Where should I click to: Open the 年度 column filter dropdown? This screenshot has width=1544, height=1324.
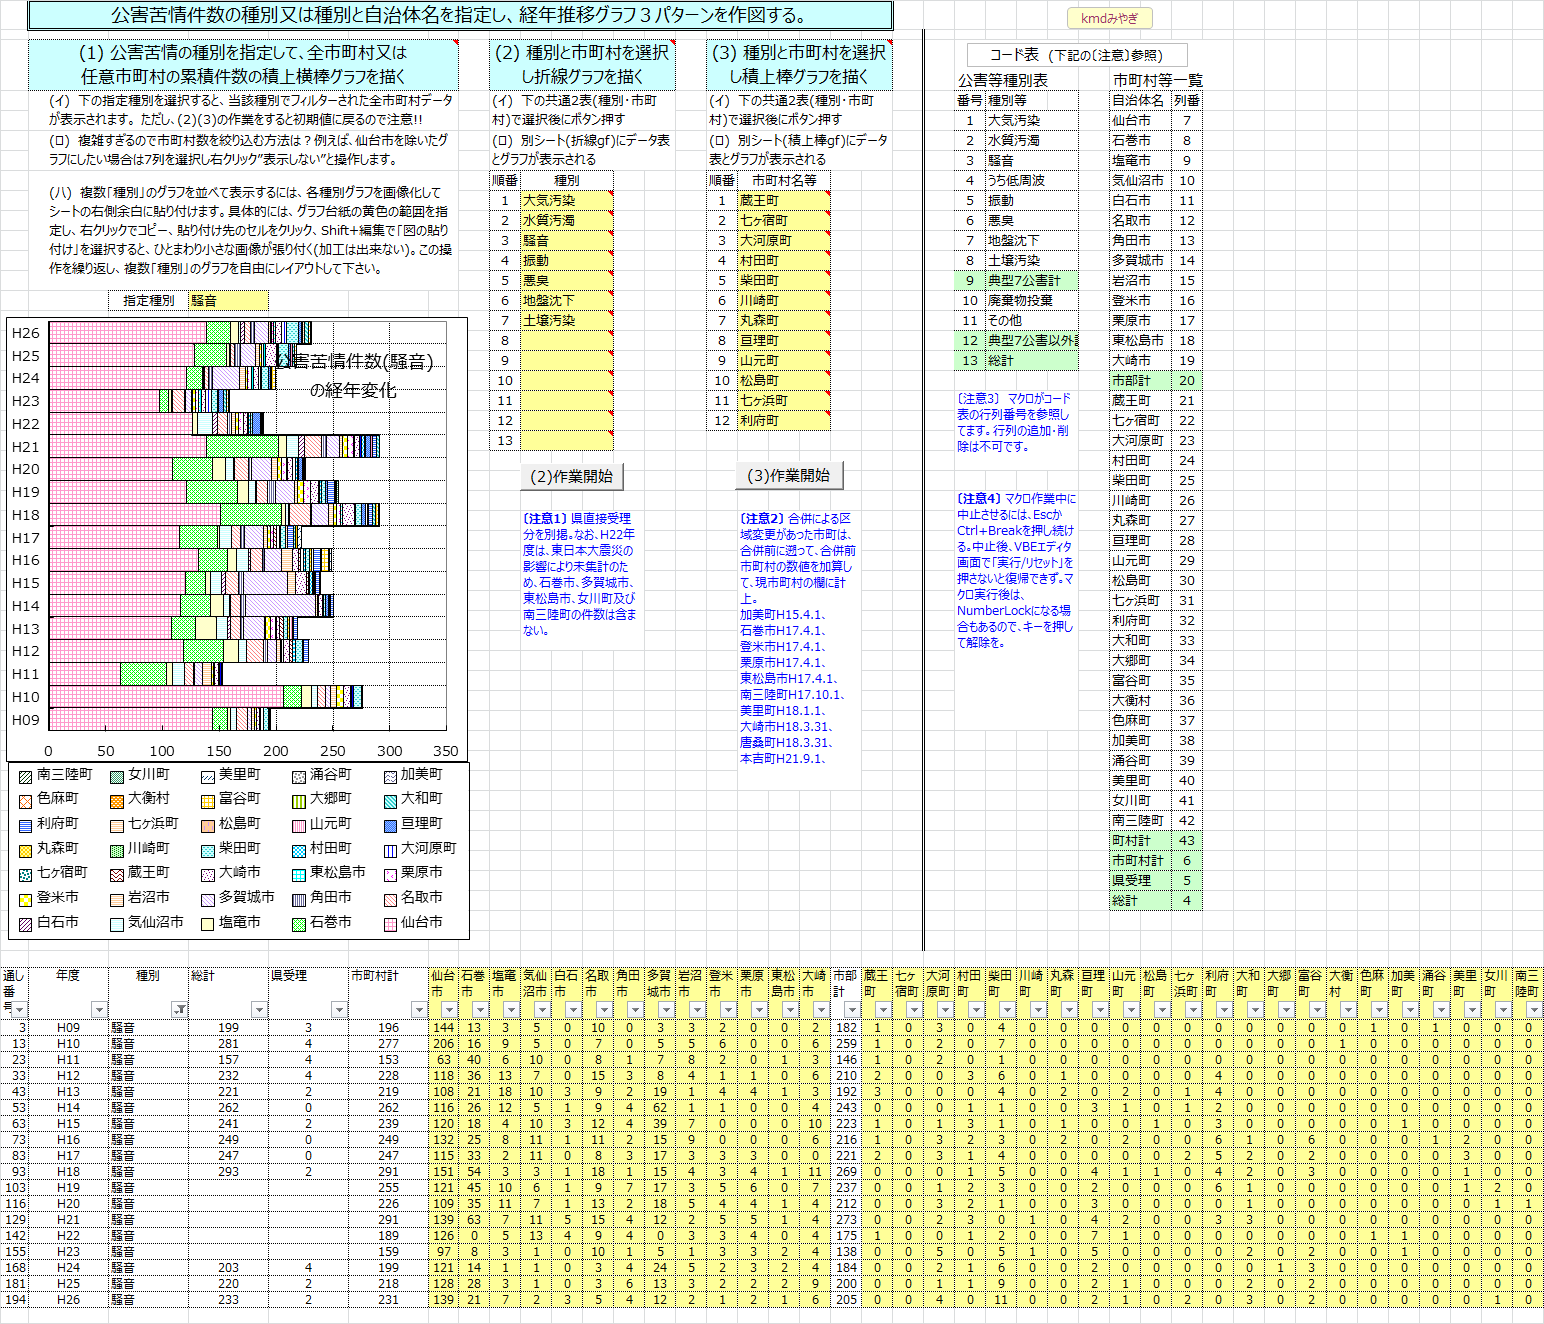click(x=99, y=1010)
